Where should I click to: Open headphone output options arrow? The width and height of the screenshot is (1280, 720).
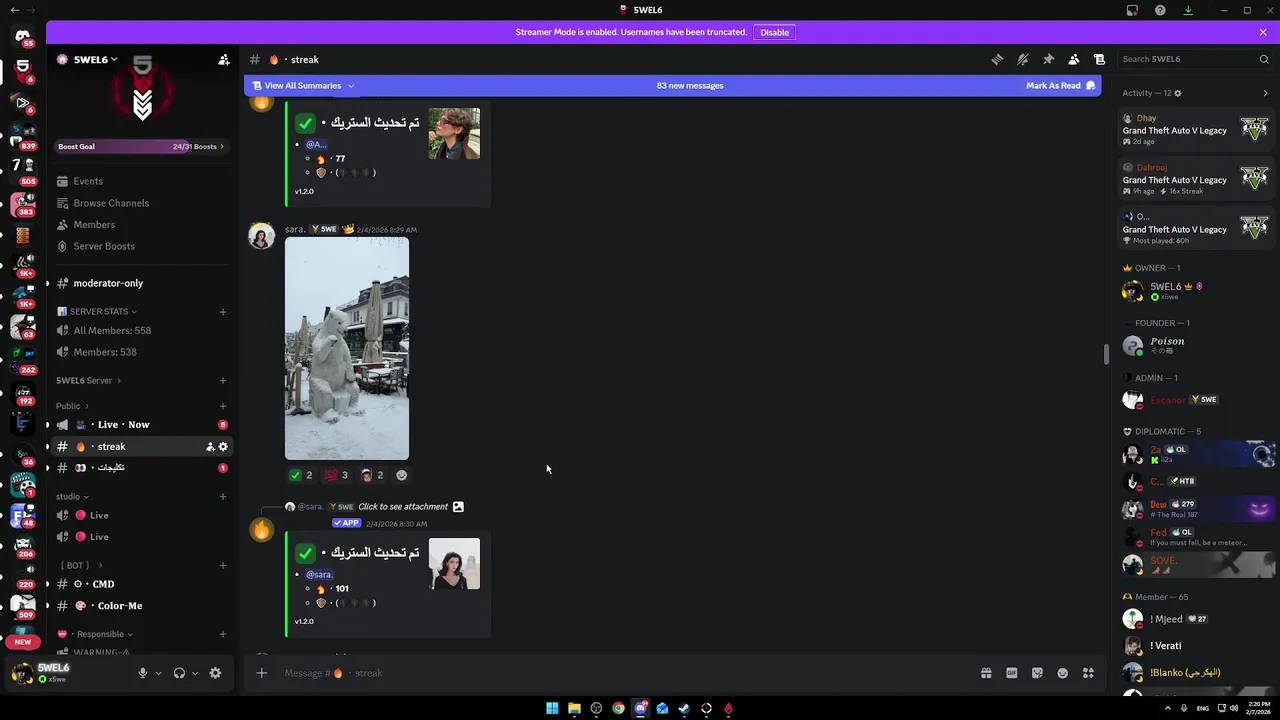pos(194,673)
